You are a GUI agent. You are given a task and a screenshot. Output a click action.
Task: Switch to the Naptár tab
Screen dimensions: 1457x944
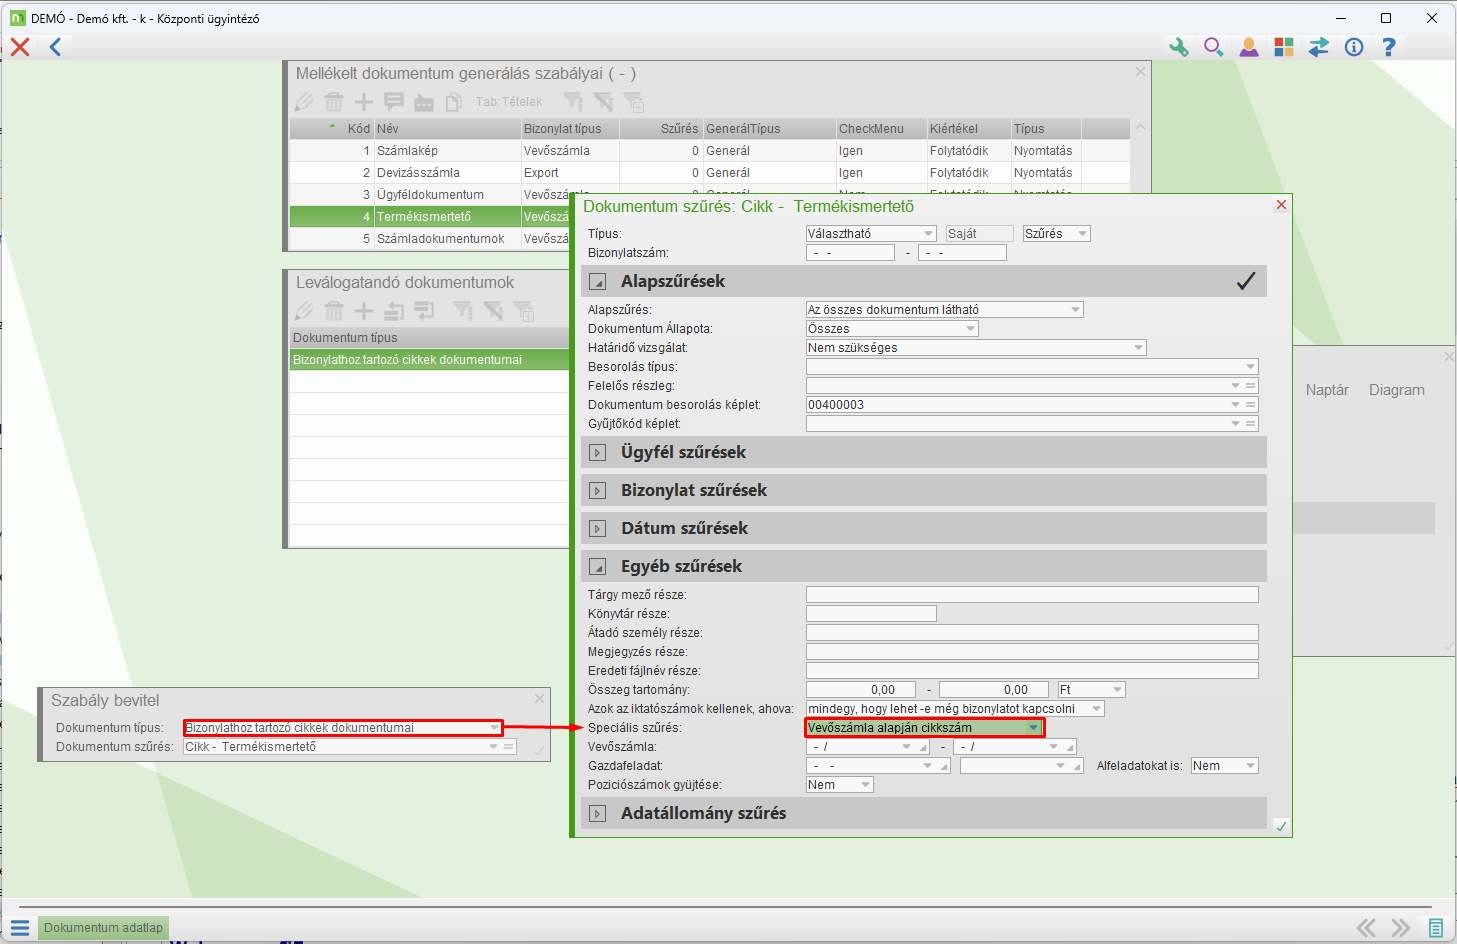coord(1326,390)
